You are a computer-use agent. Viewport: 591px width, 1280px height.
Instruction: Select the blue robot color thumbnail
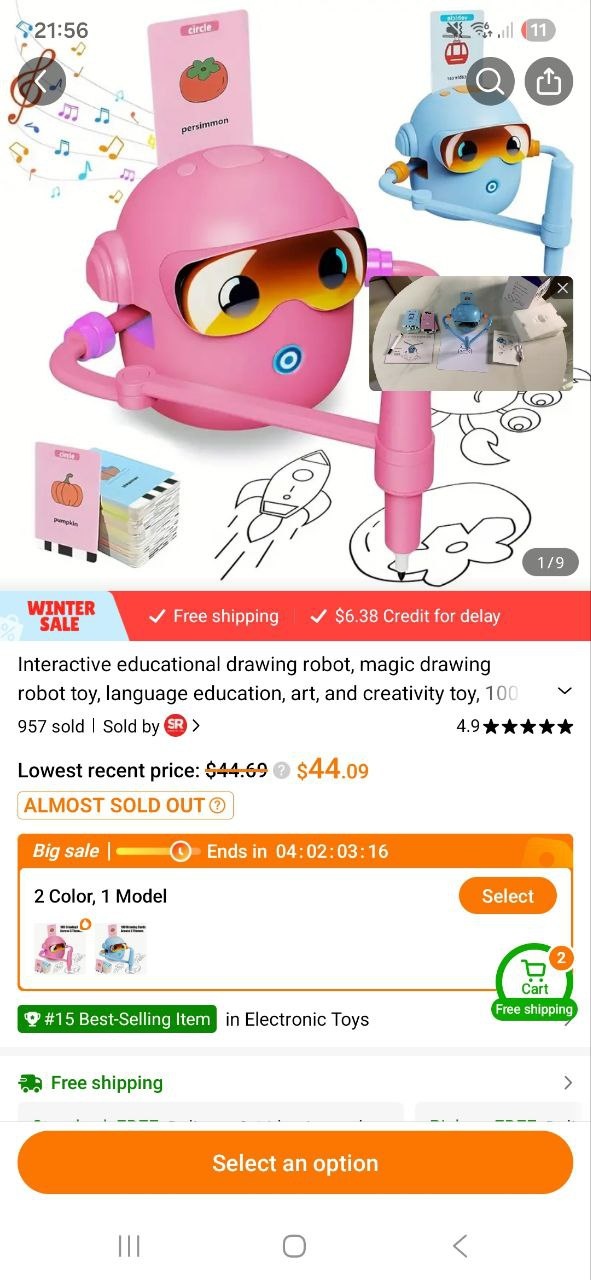(x=121, y=949)
